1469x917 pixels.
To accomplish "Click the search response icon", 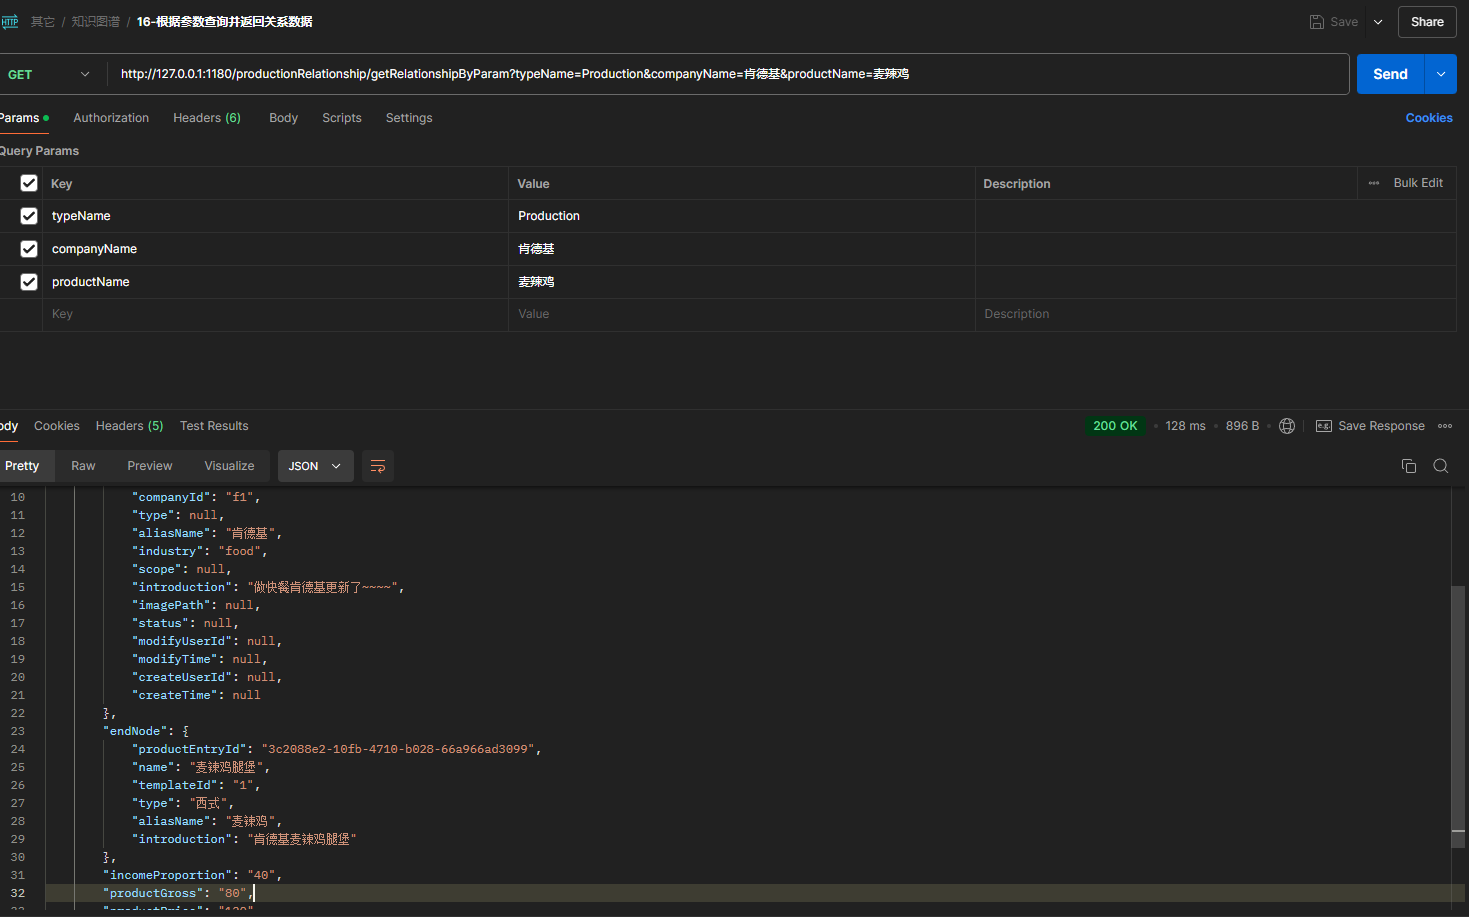I will (x=1441, y=466).
